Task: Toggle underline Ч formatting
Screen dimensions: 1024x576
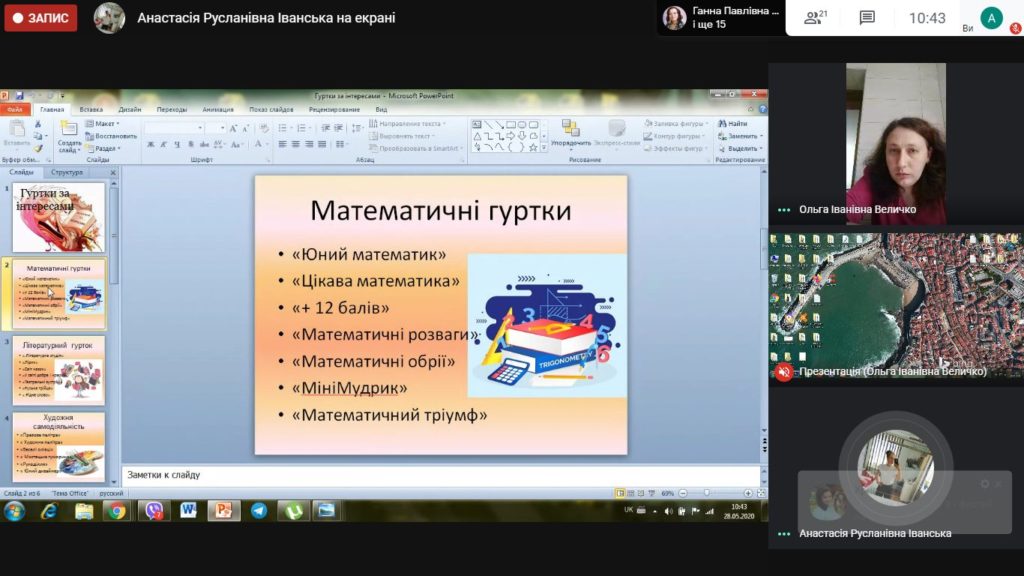Action: click(x=177, y=144)
